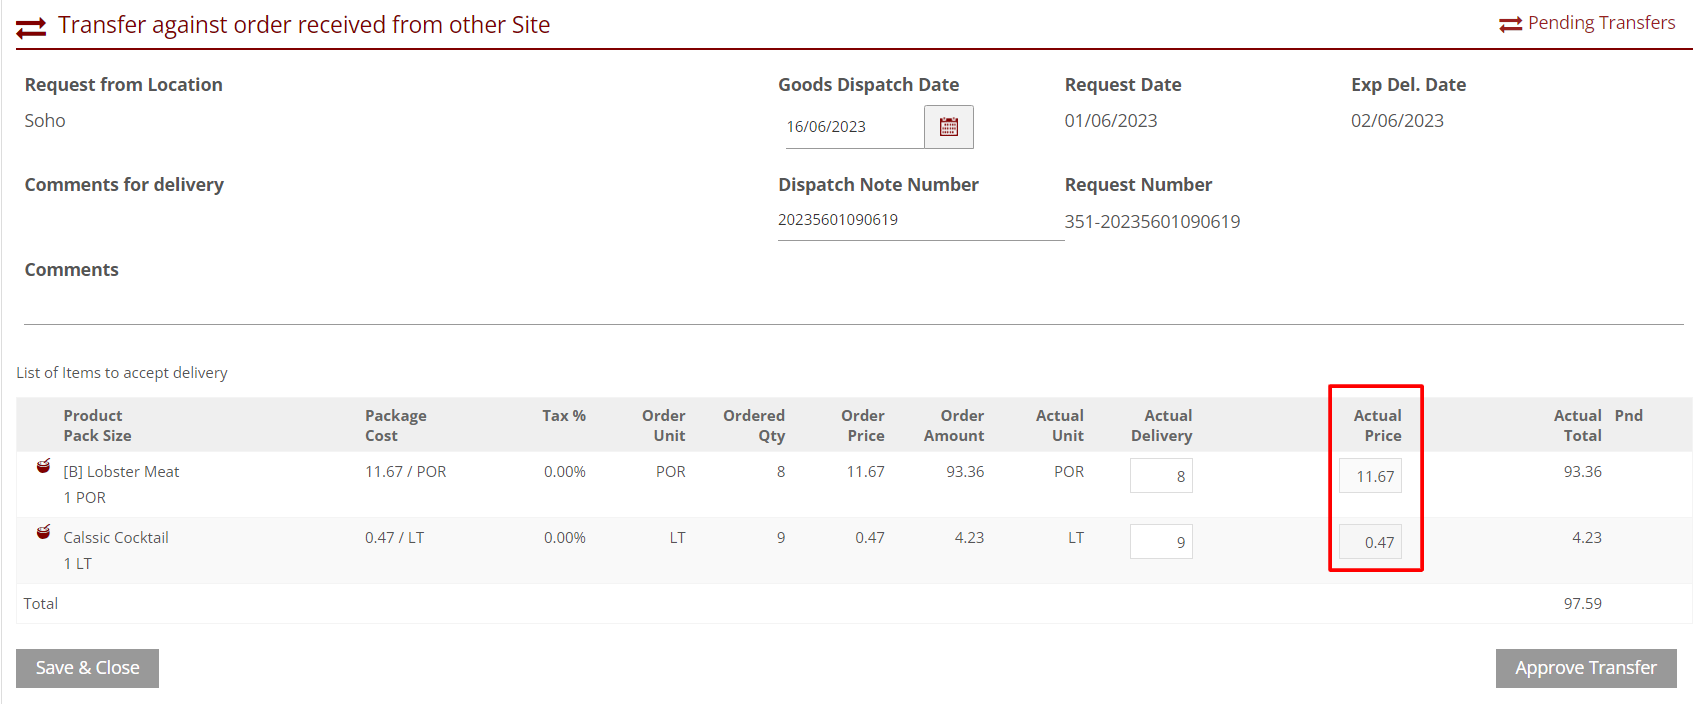This screenshot has height=716, width=1706.
Task: Click the Package Cost column header
Action: tap(395, 425)
